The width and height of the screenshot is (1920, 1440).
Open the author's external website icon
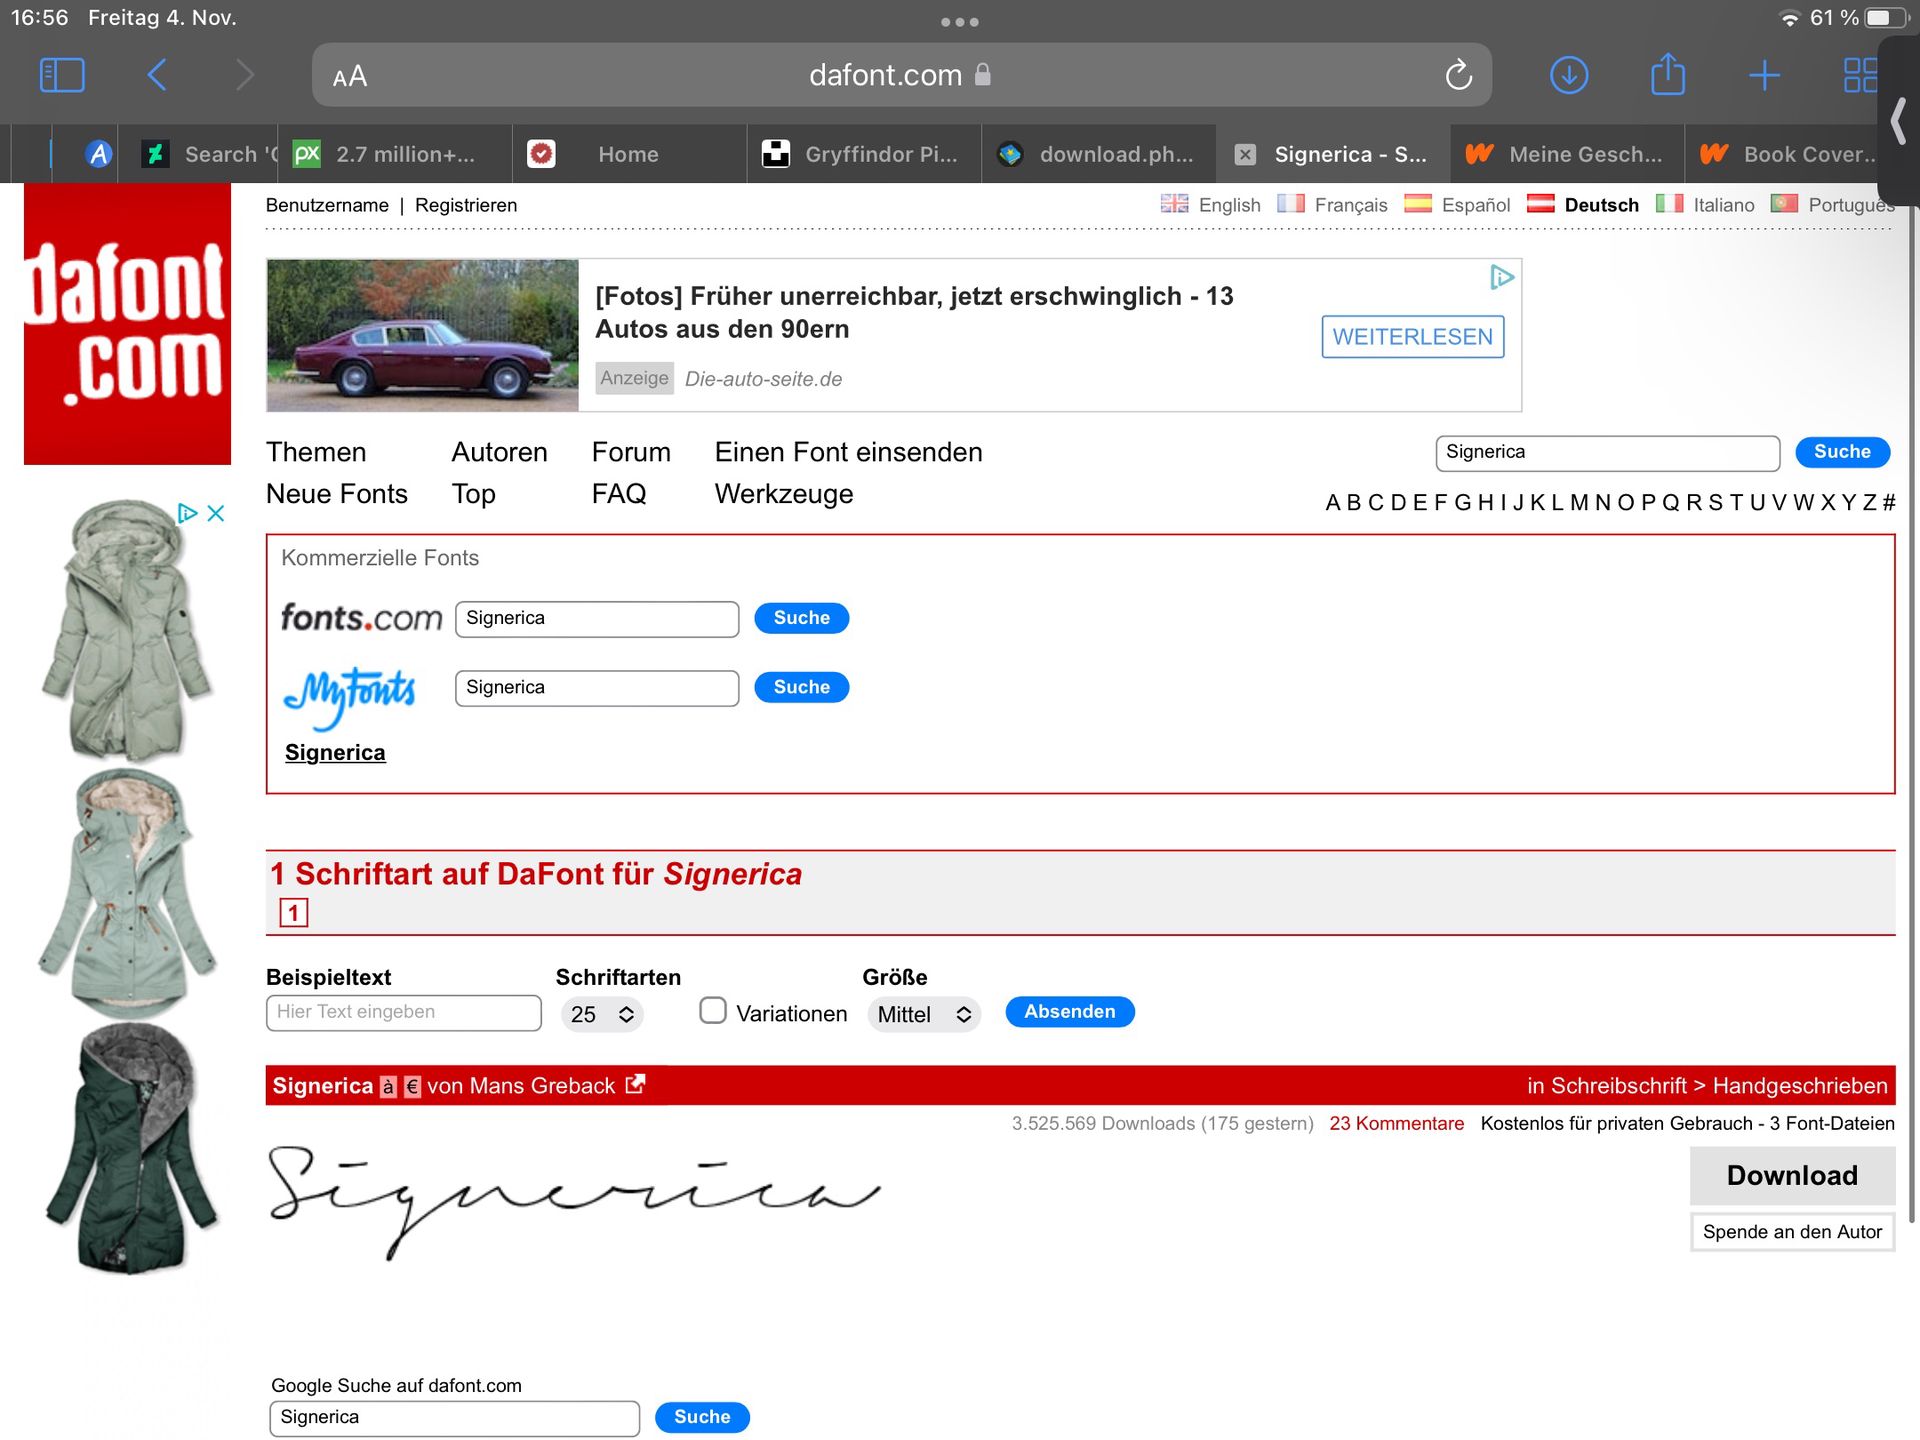tap(635, 1084)
